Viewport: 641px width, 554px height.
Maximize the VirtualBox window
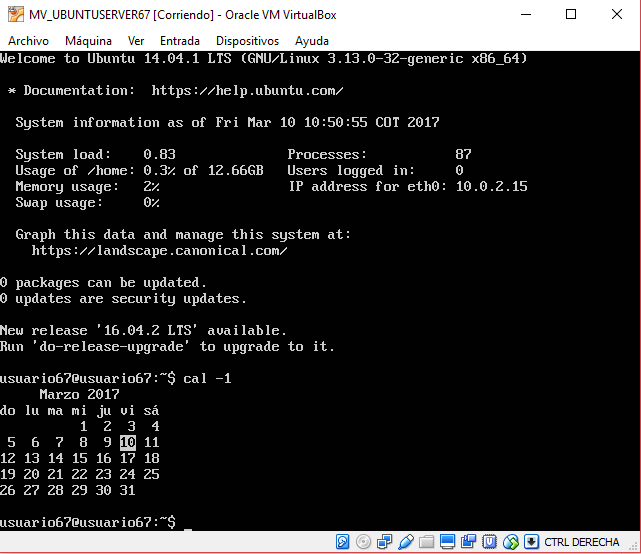(571, 15)
